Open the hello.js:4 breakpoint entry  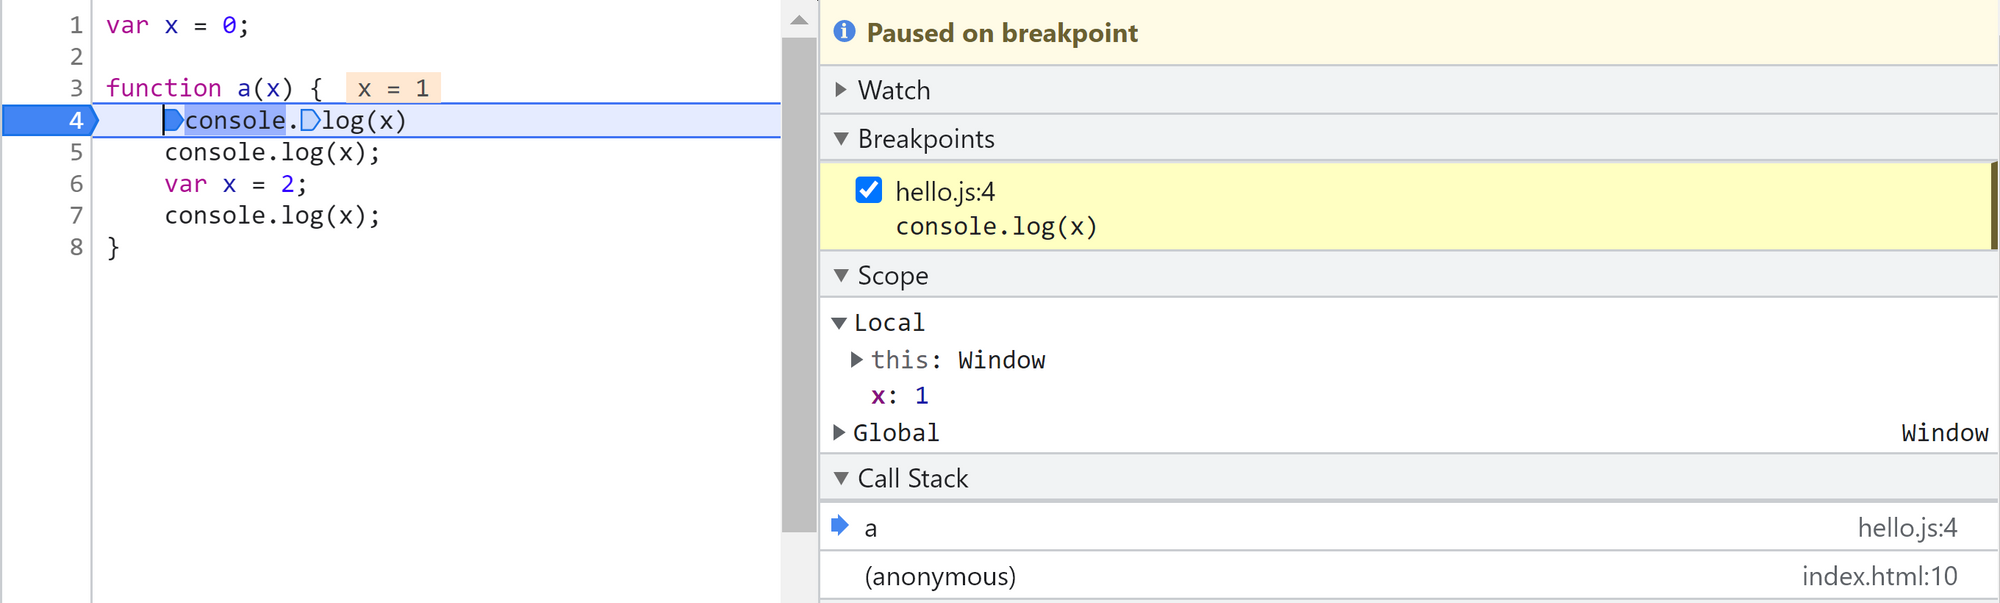(x=945, y=192)
